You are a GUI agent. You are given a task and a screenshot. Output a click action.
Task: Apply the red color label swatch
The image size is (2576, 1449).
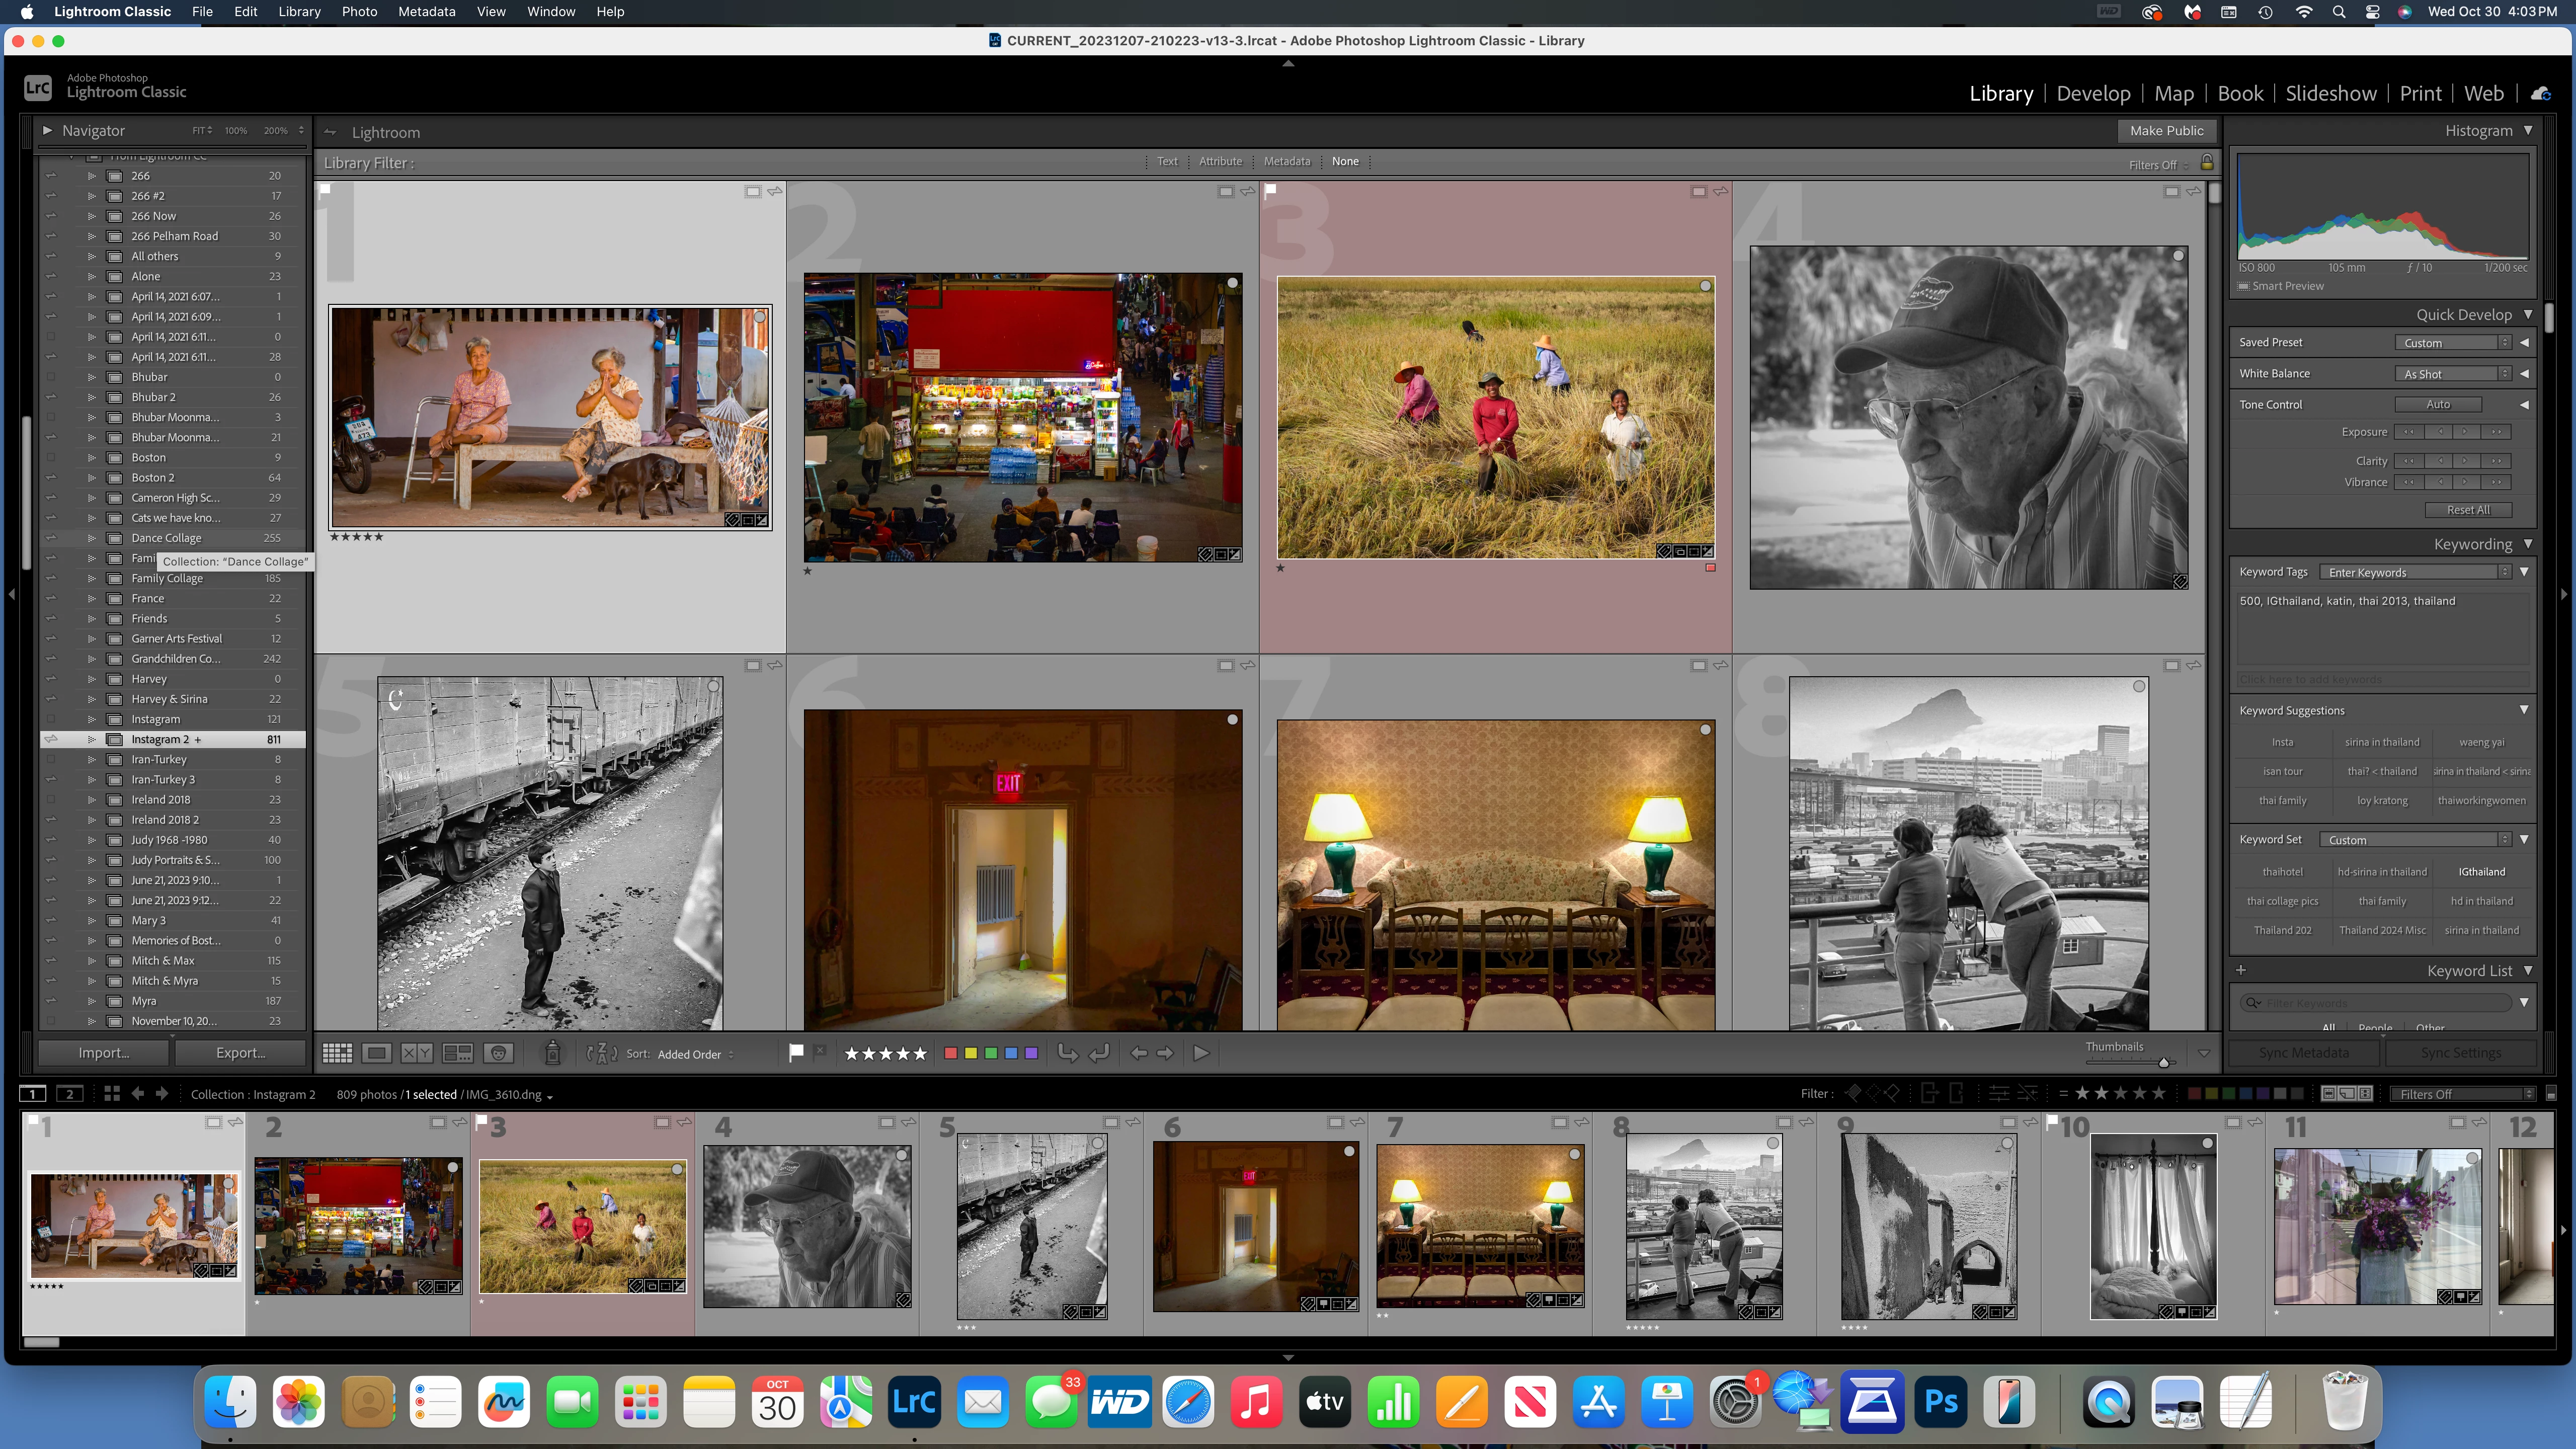pos(951,1053)
